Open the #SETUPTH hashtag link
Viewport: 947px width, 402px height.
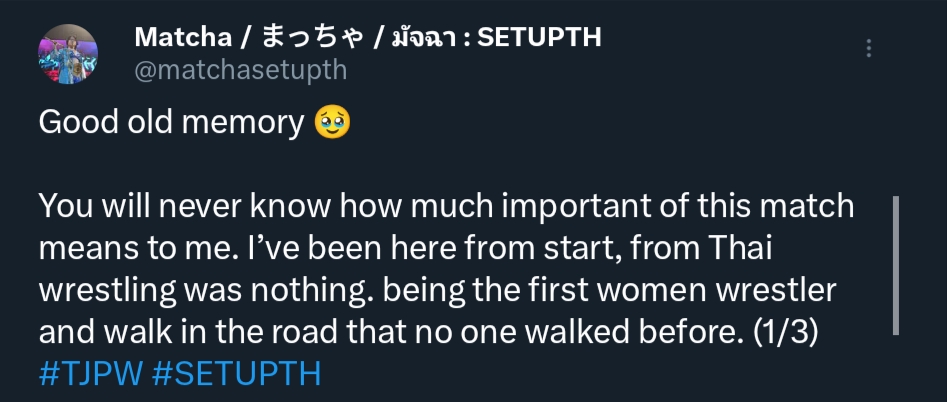[x=237, y=374]
